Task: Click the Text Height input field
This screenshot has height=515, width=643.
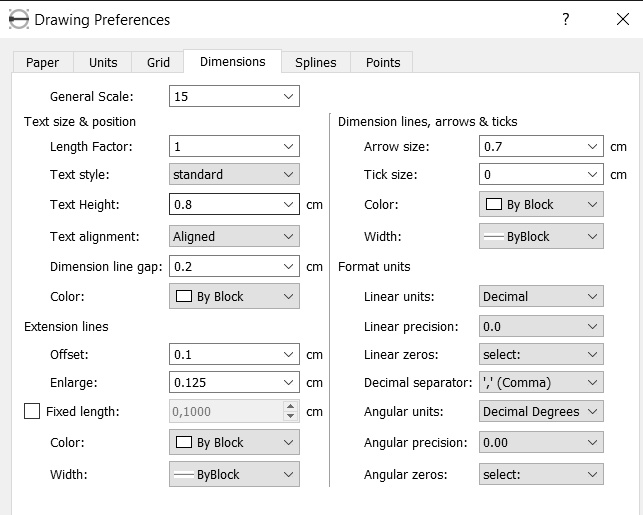Action: (x=224, y=205)
